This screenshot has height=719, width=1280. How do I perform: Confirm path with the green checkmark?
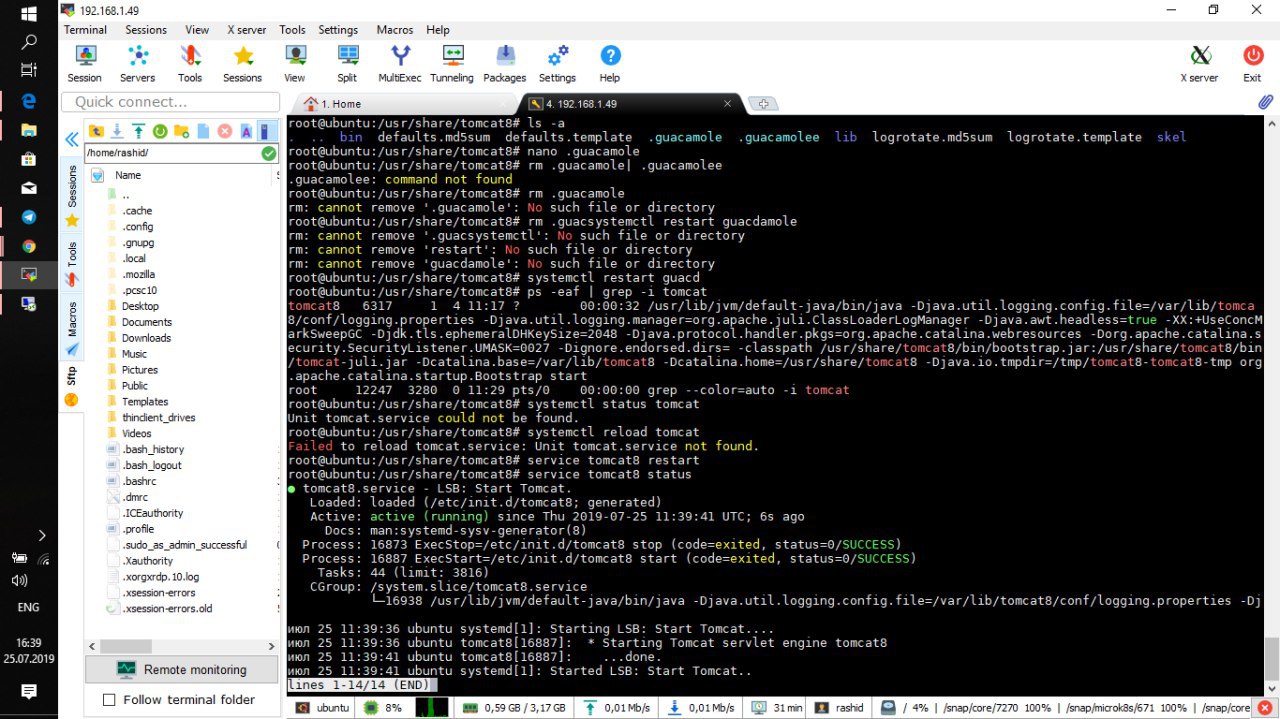point(268,153)
